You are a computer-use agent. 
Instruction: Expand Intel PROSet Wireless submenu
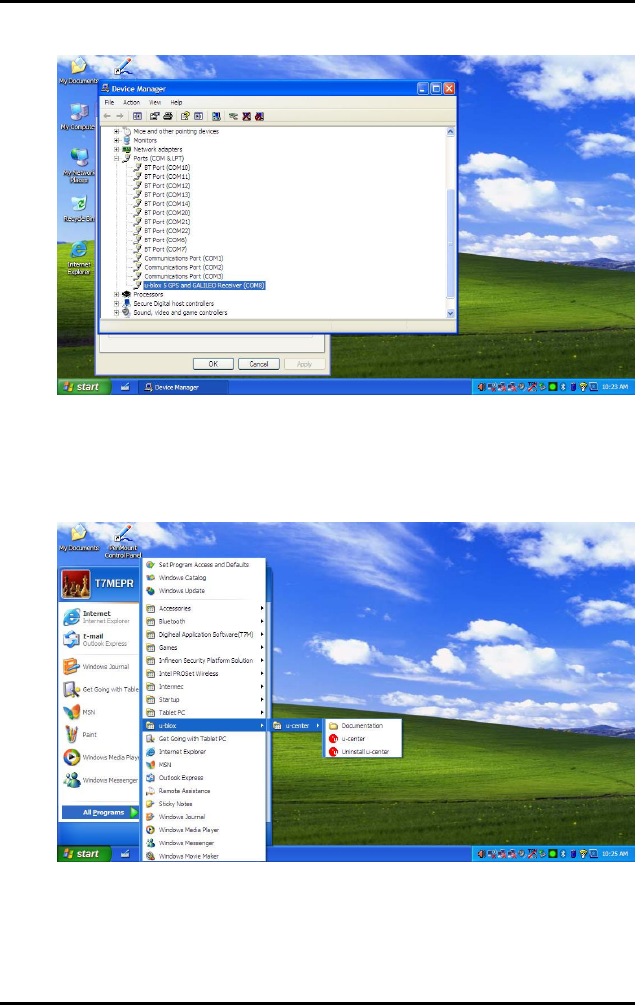[204, 674]
